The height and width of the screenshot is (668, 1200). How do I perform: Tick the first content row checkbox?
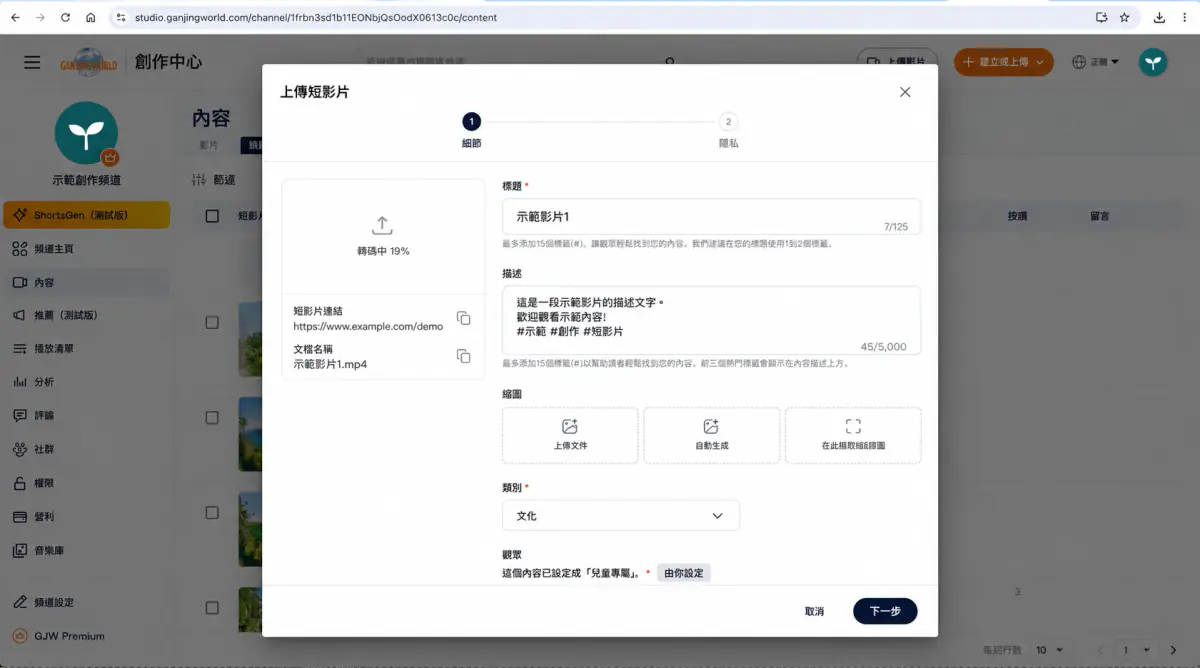(x=212, y=322)
